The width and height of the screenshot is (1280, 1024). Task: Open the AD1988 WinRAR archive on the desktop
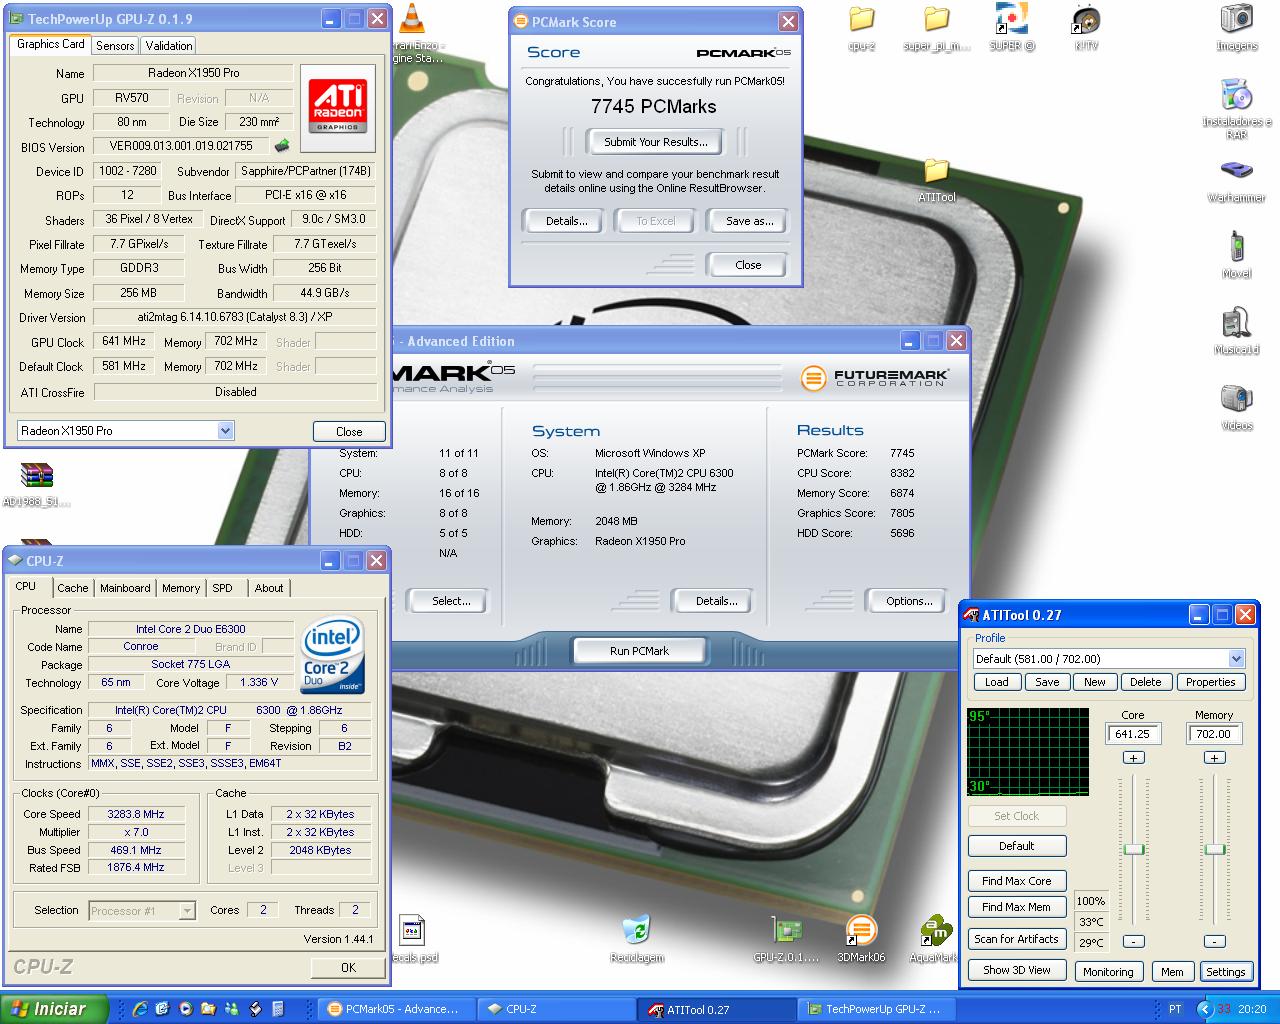click(36, 484)
